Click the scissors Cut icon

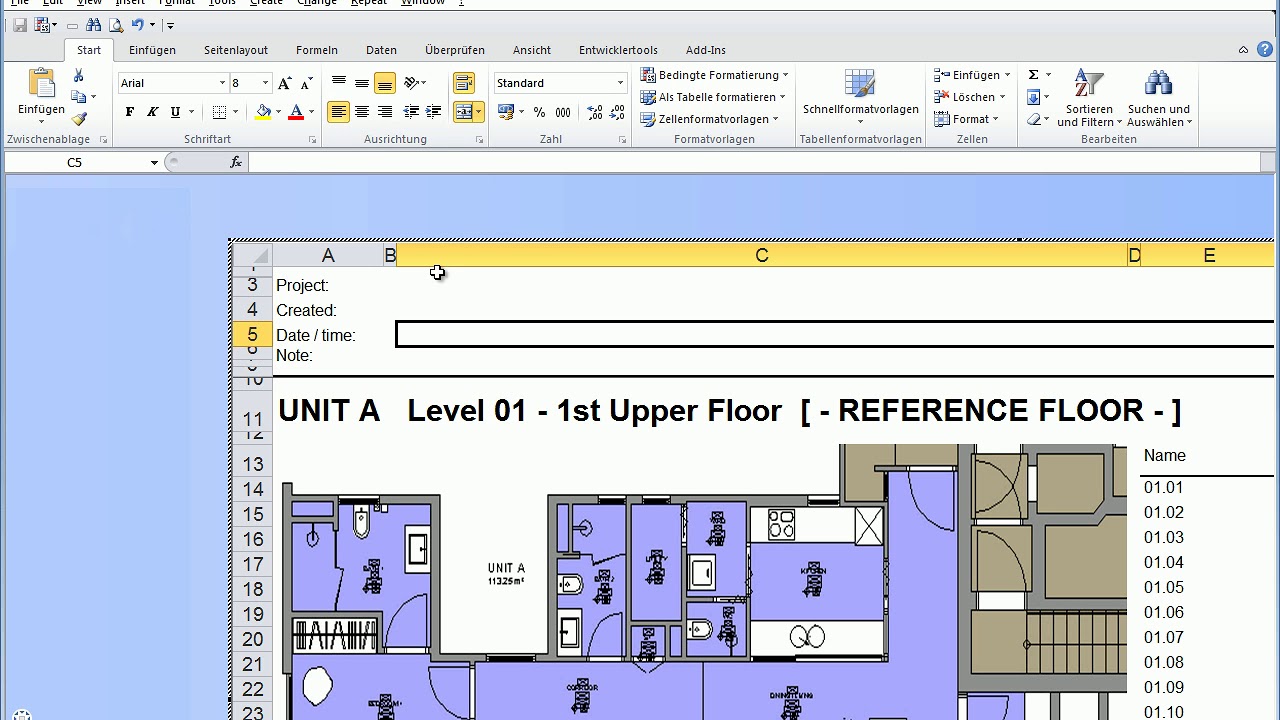[x=79, y=76]
